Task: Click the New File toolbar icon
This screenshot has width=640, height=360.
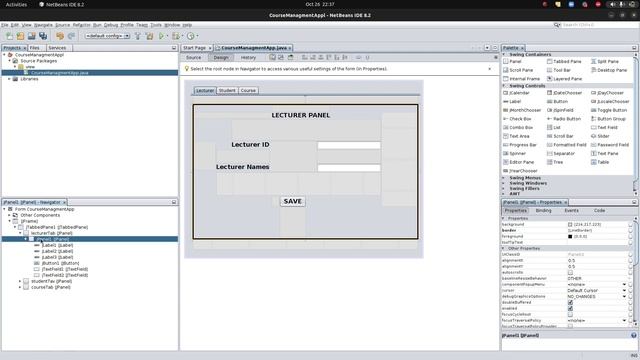Action: [9, 36]
